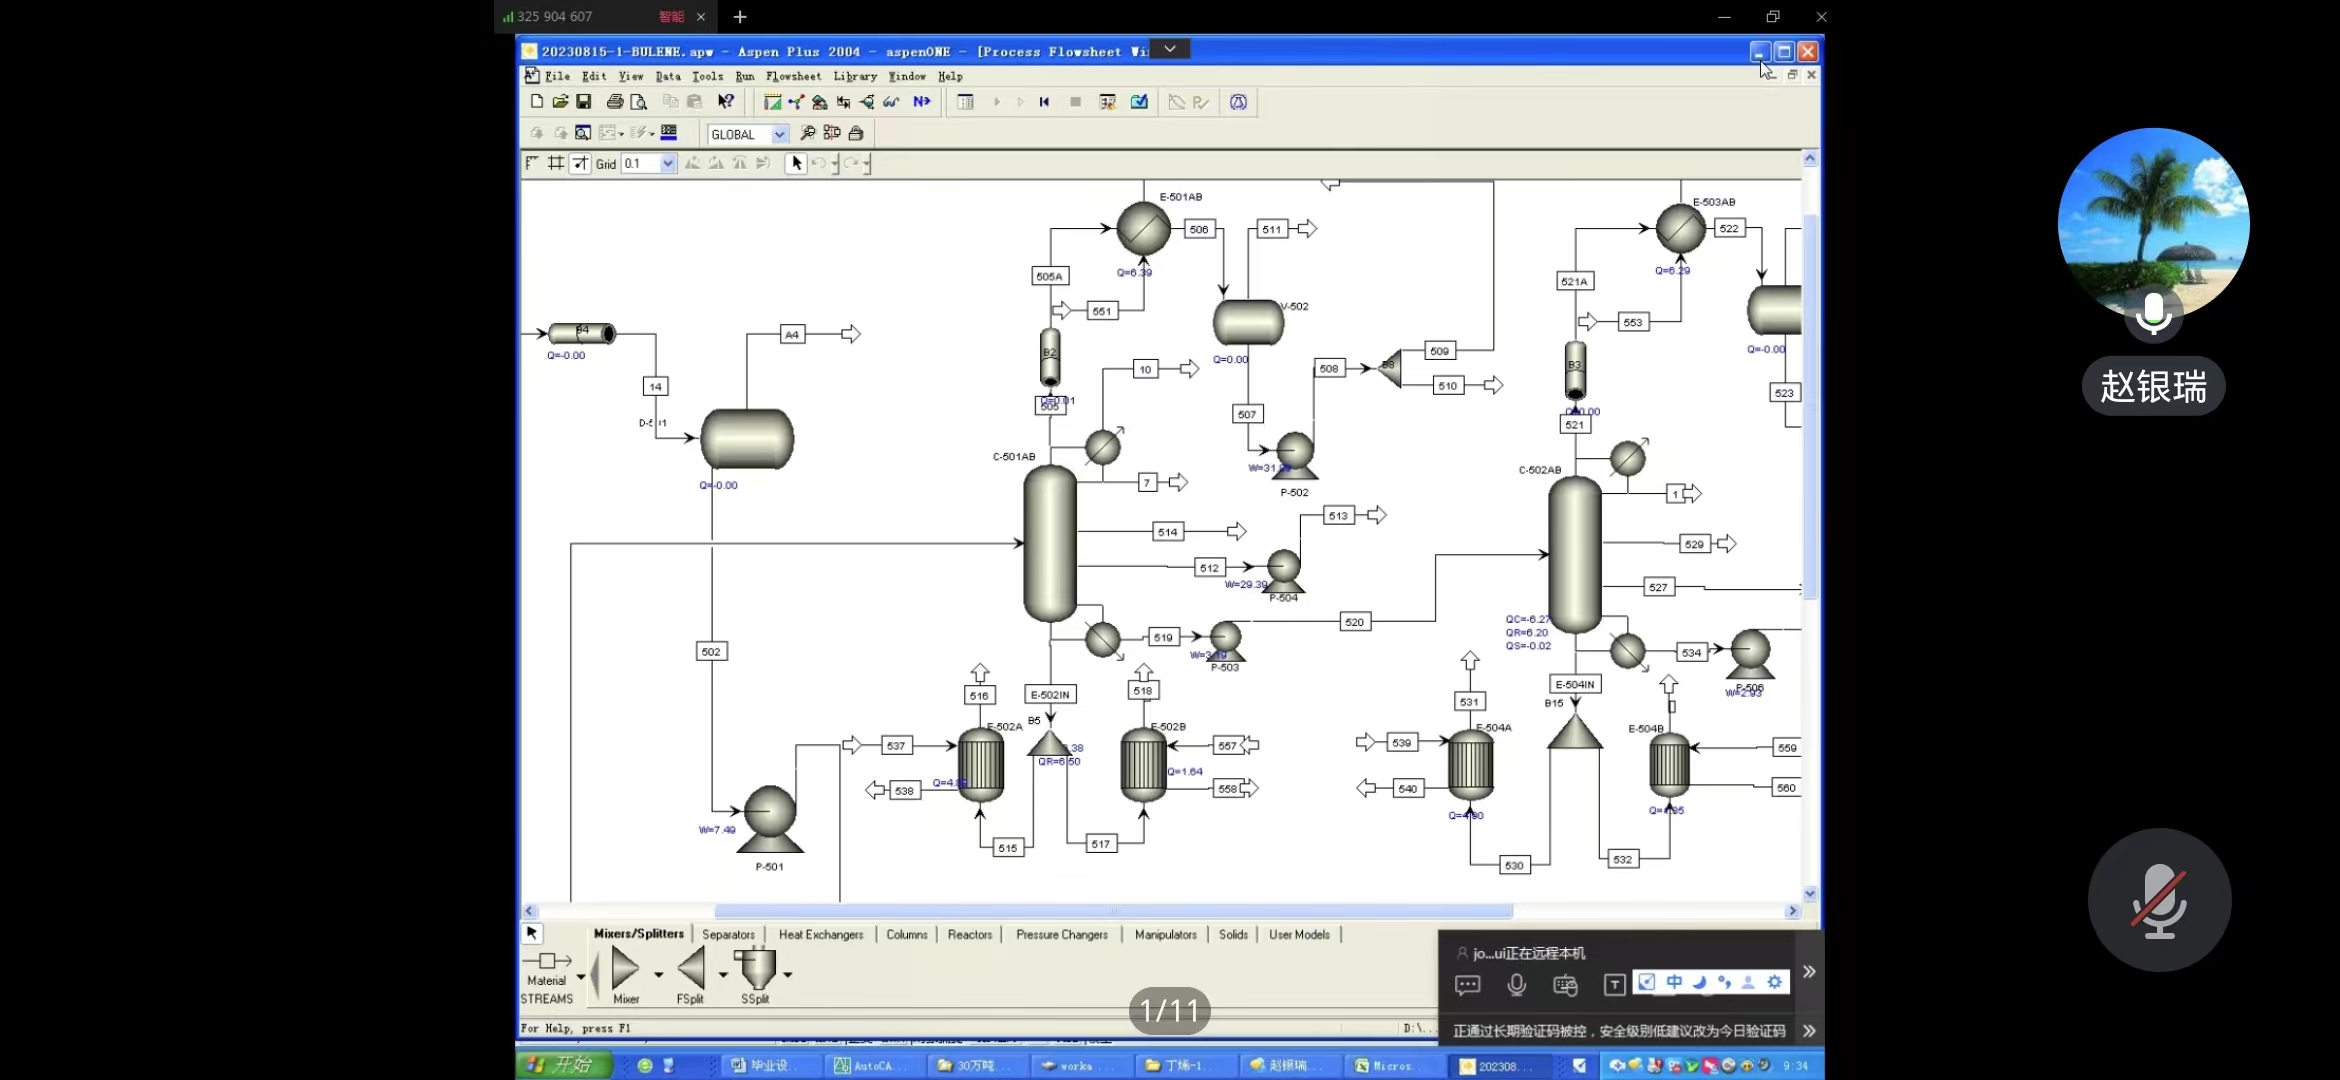2340x1080 pixels.
Task: Click the microphone icon in remote control panel
Action: pos(1516,985)
